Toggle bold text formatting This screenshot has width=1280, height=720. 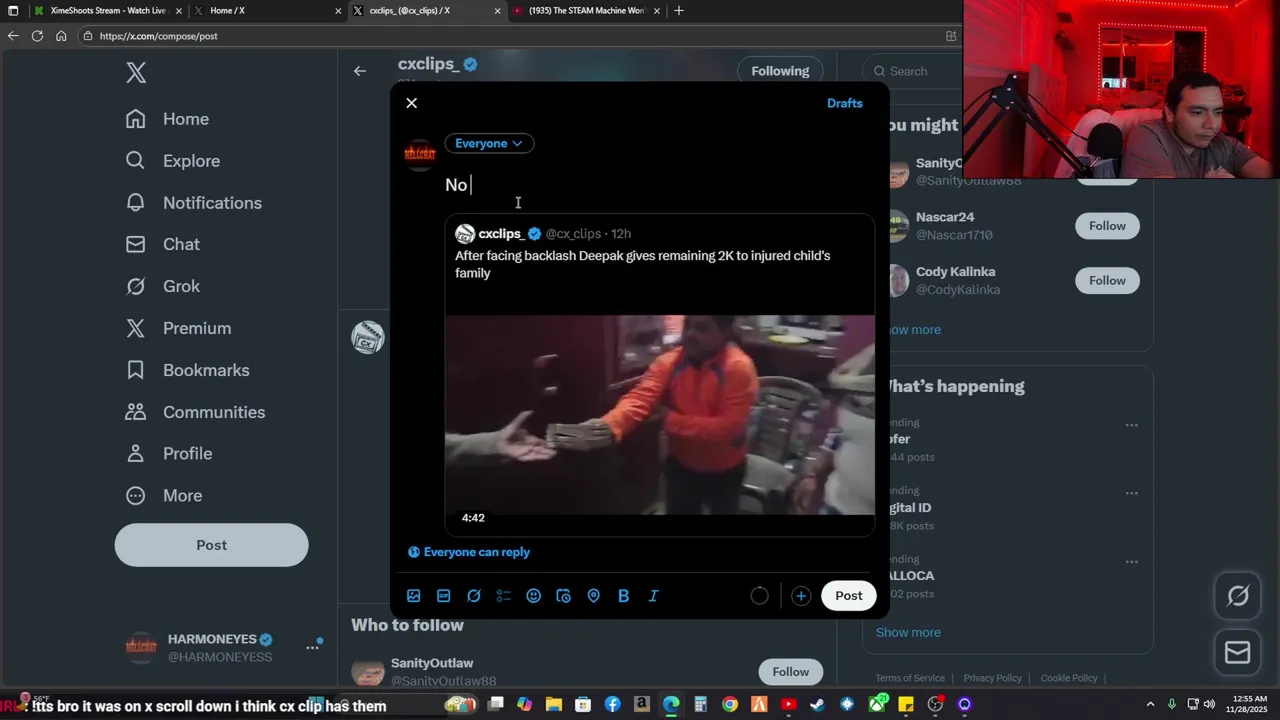click(x=624, y=596)
